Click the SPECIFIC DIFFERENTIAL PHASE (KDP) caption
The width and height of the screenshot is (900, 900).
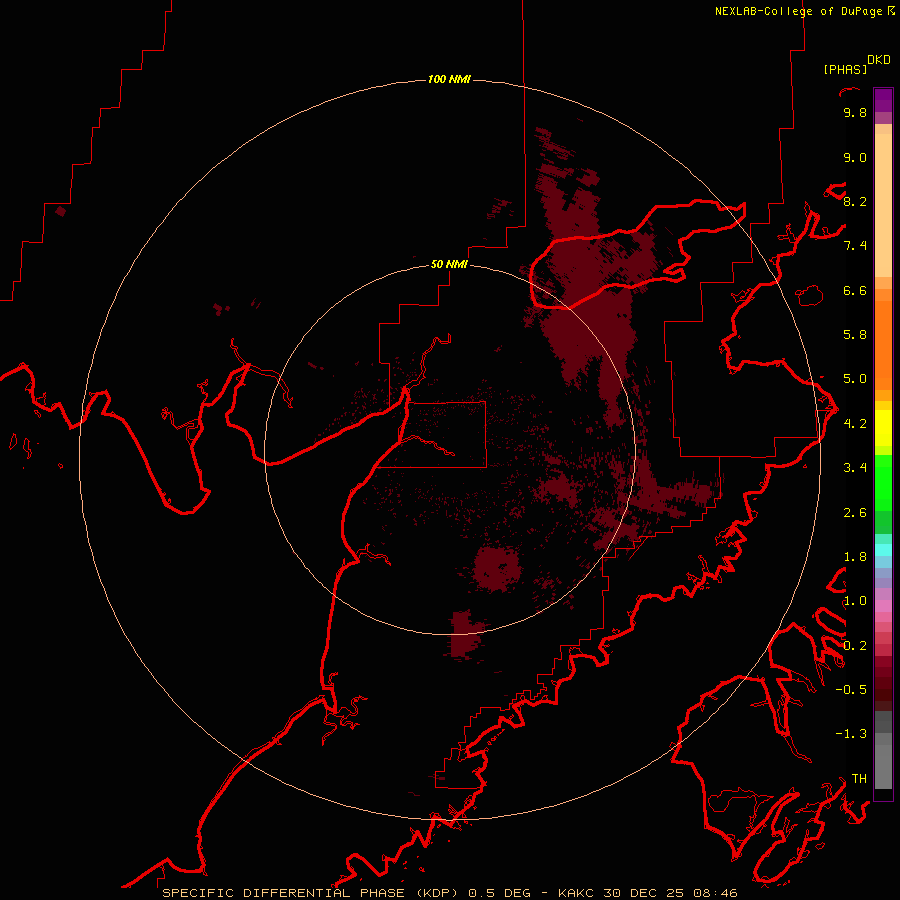(310, 893)
